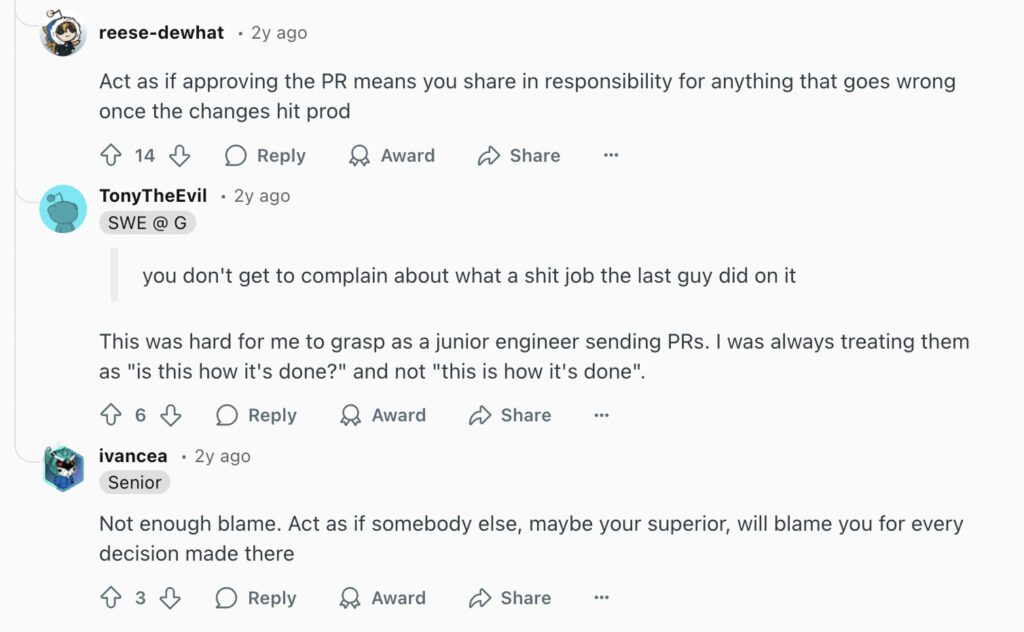
Task: Reply to TonyTheEvil's comment
Action: tap(257, 415)
